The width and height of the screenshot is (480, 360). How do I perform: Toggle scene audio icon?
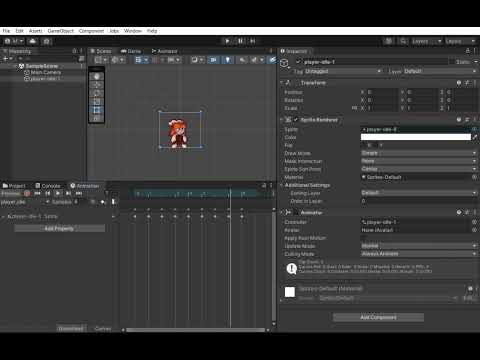[x=242, y=60]
